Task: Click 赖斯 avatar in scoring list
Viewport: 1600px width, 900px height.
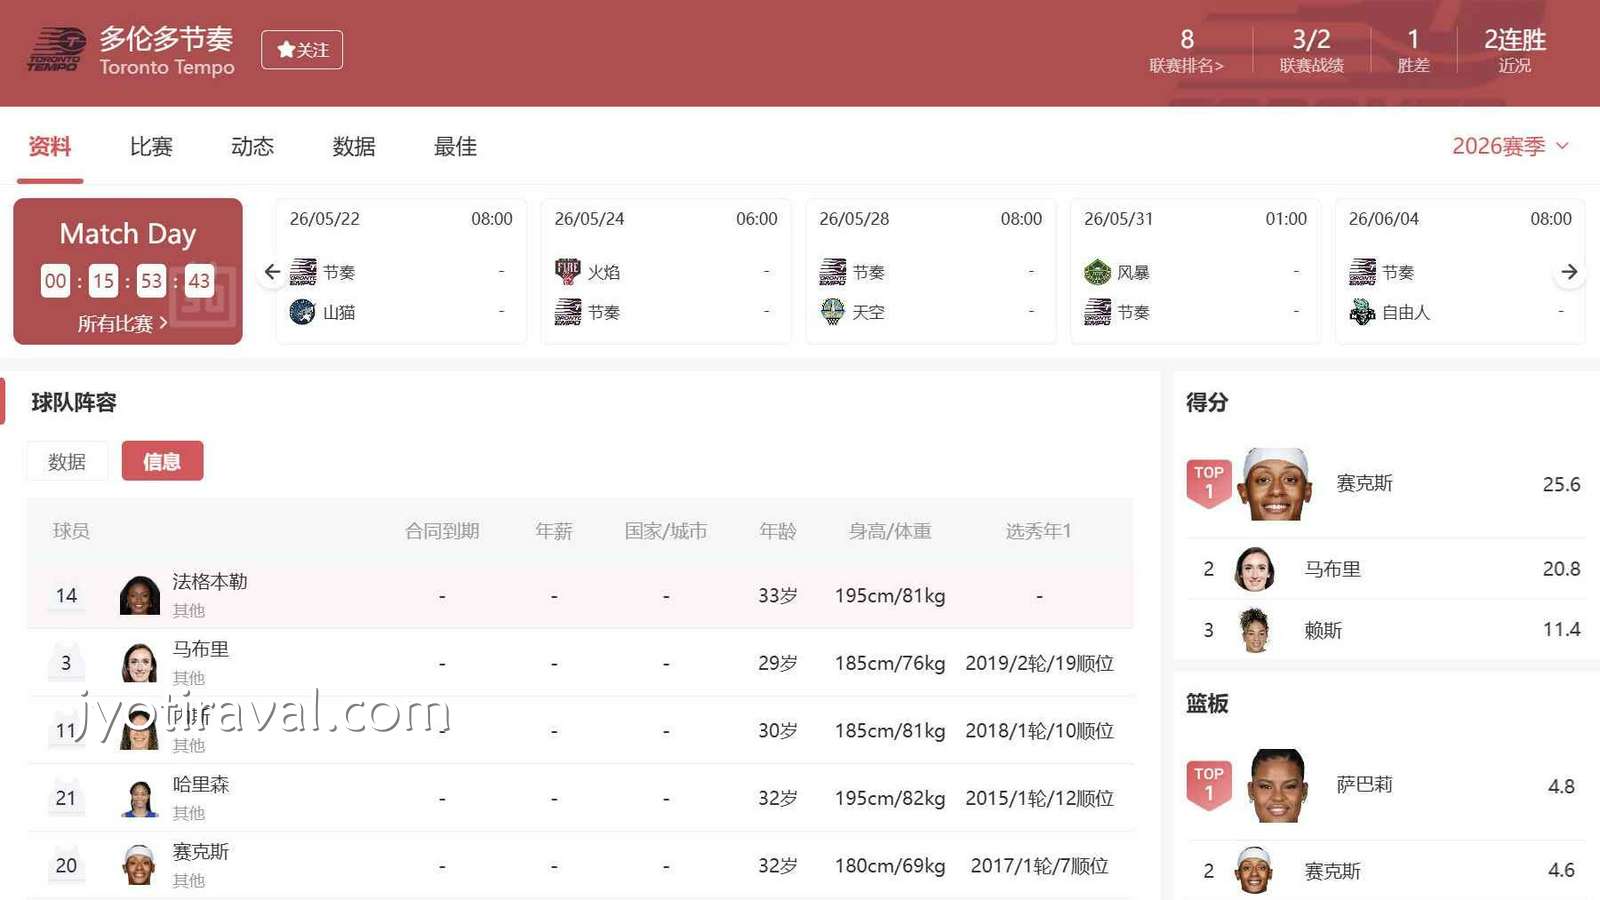Action: tap(1254, 630)
